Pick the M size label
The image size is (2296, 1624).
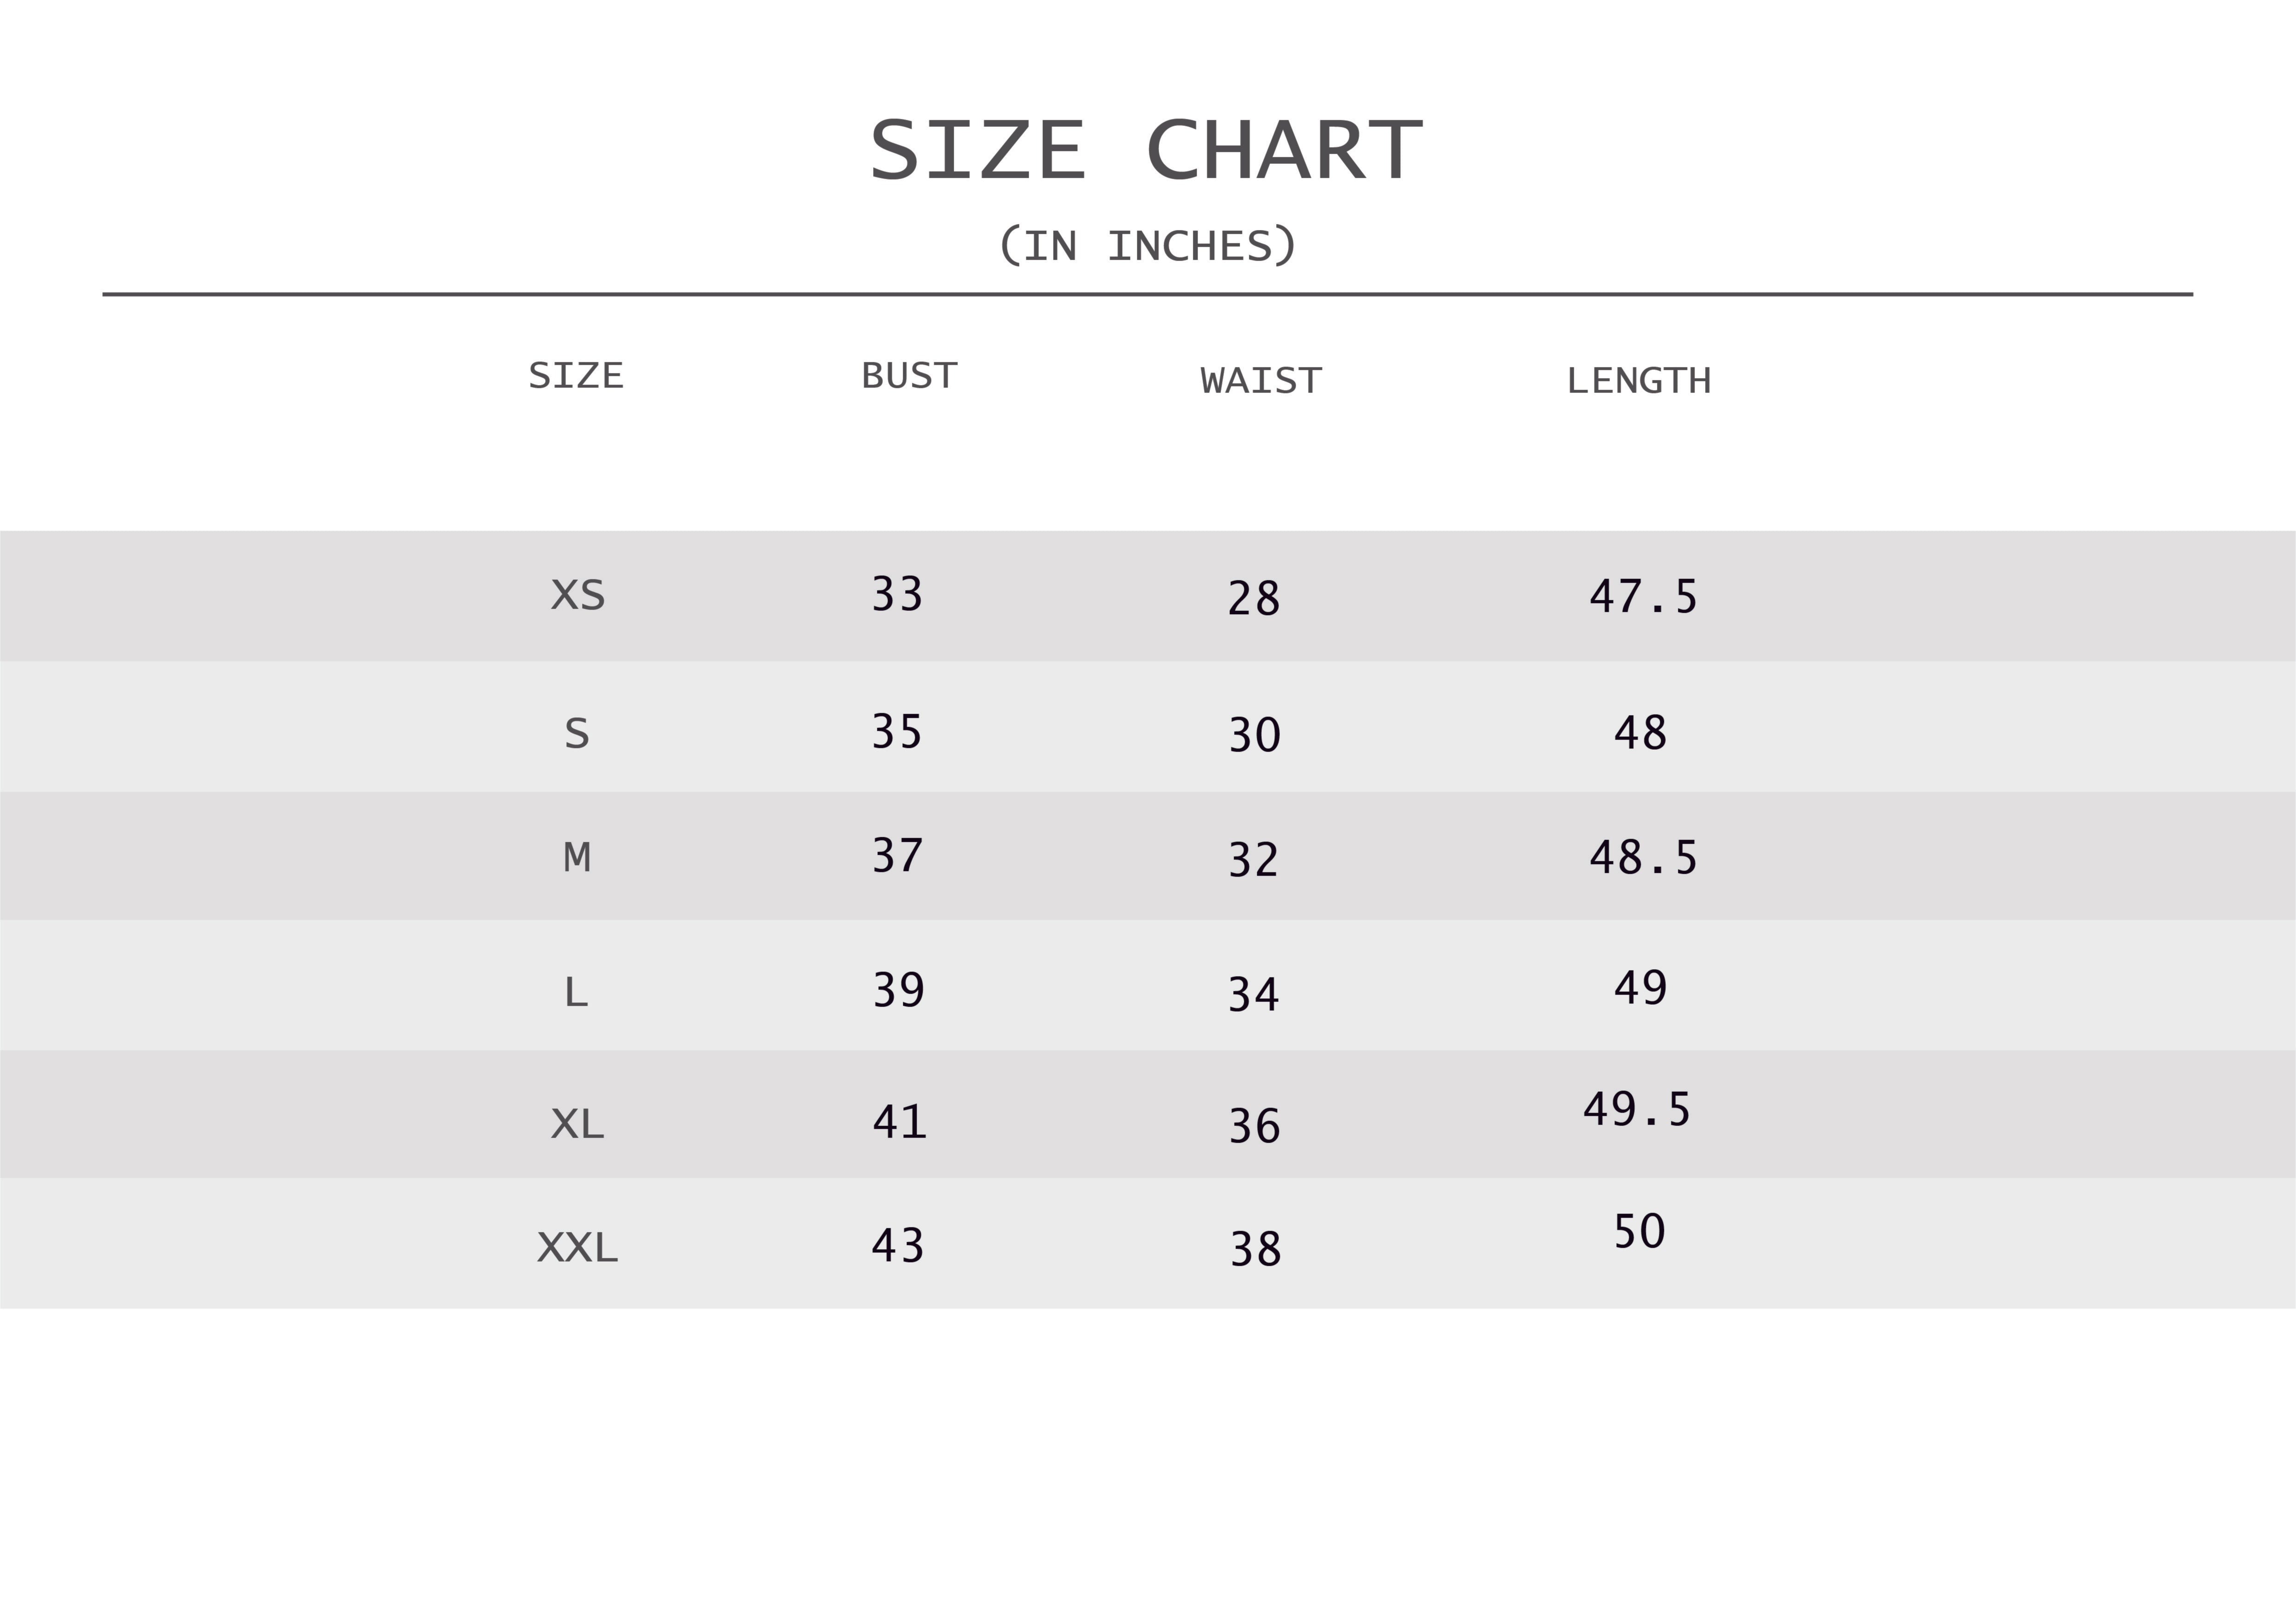(x=577, y=857)
